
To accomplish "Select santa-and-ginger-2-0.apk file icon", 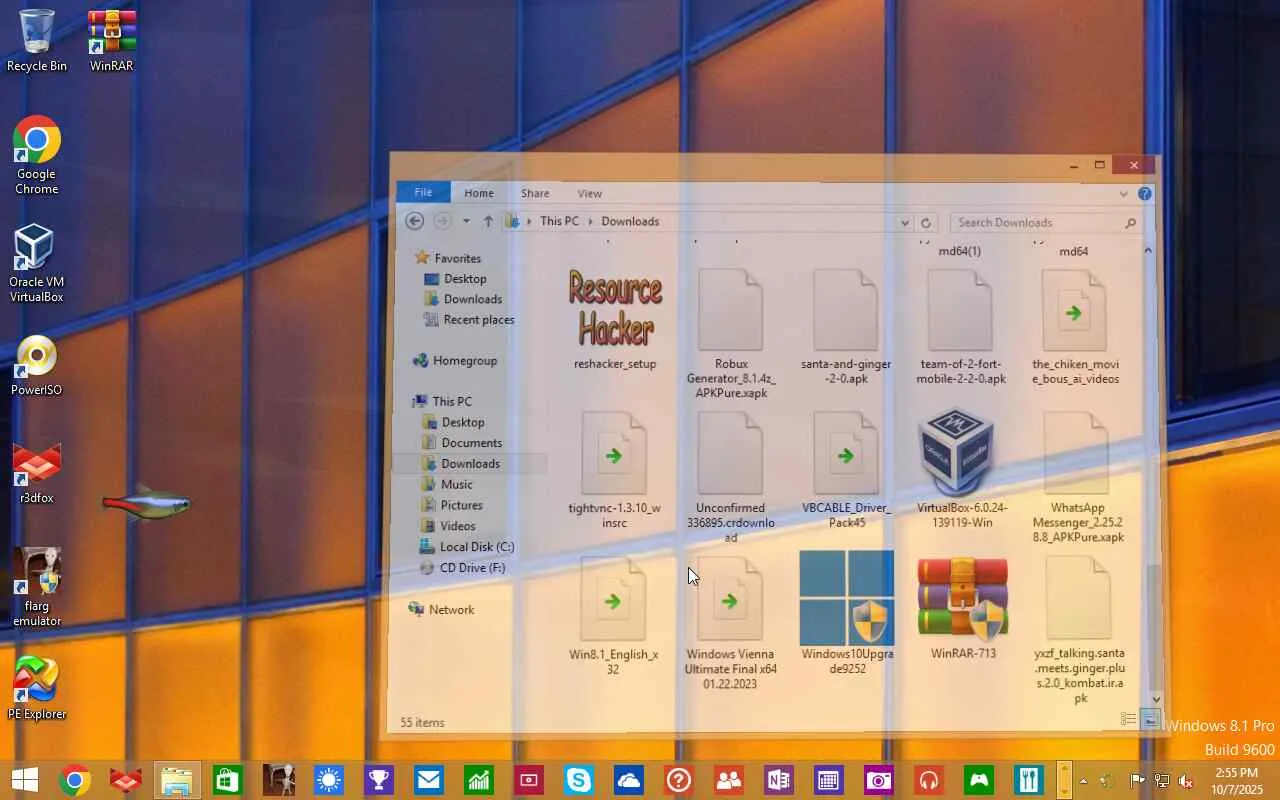I will (x=846, y=309).
